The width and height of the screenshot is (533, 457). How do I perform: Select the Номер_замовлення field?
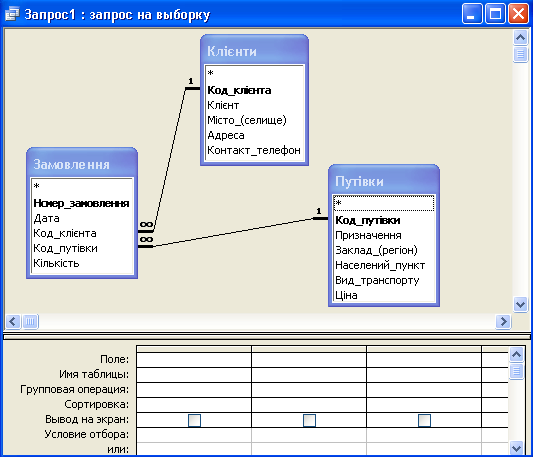[82, 203]
